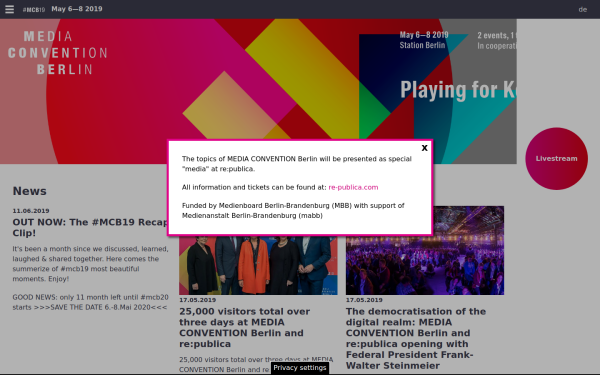The height and width of the screenshot is (375, 600).
Task: Click the 'GOOD NEWS: only 11 month left' paragraph
Action: click(90, 302)
